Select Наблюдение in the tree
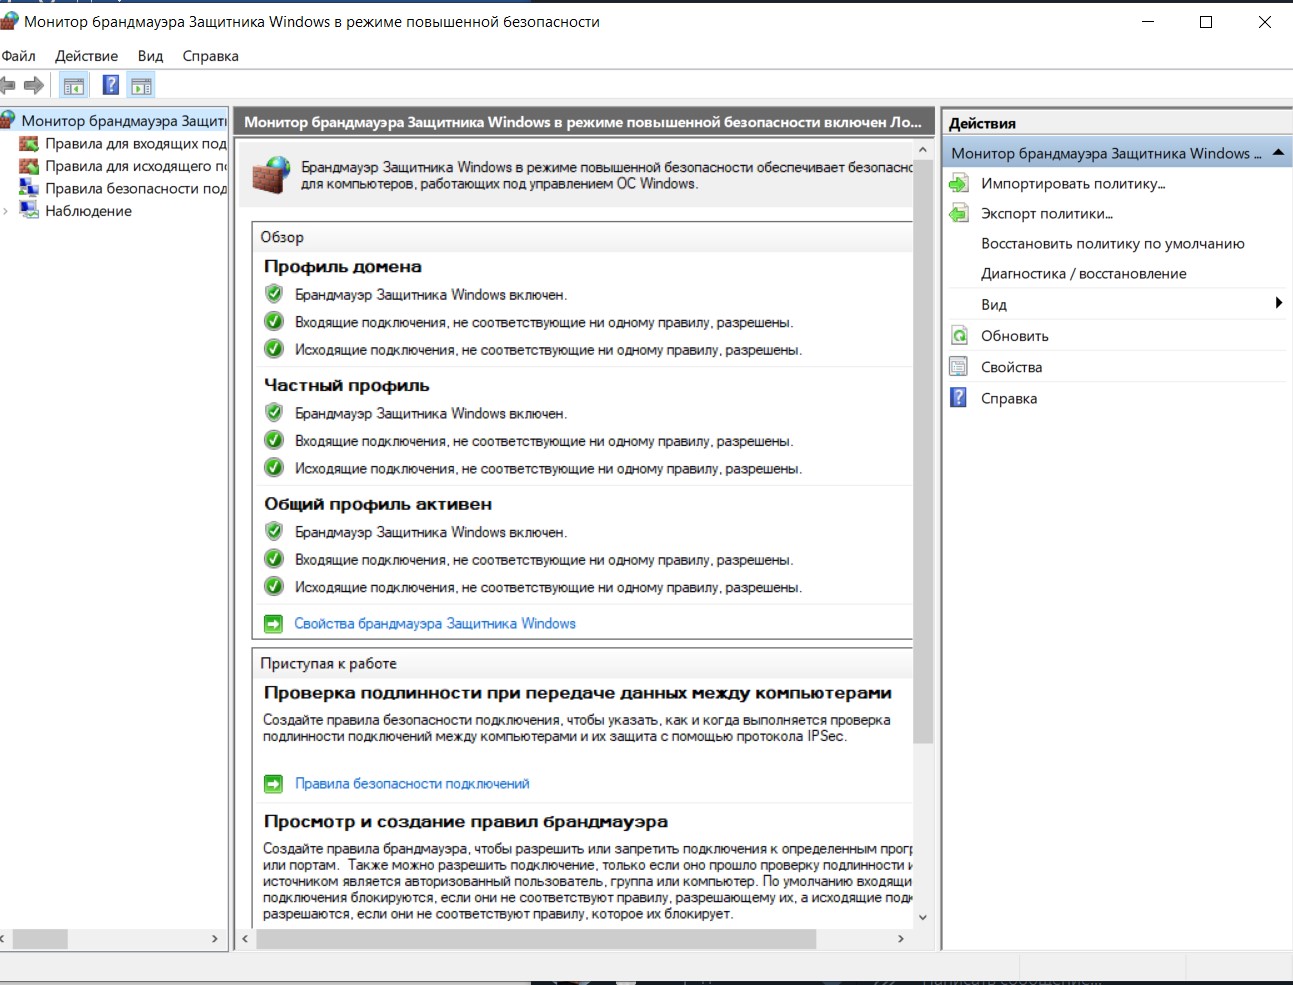 pos(88,211)
